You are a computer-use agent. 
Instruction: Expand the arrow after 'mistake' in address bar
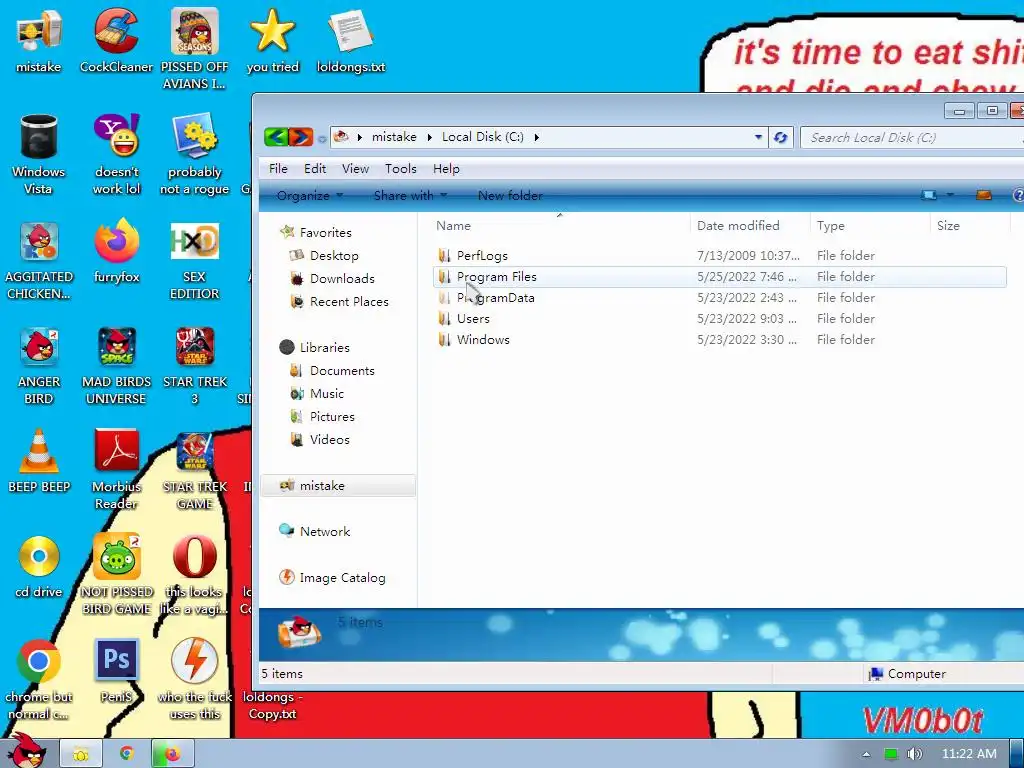click(429, 137)
